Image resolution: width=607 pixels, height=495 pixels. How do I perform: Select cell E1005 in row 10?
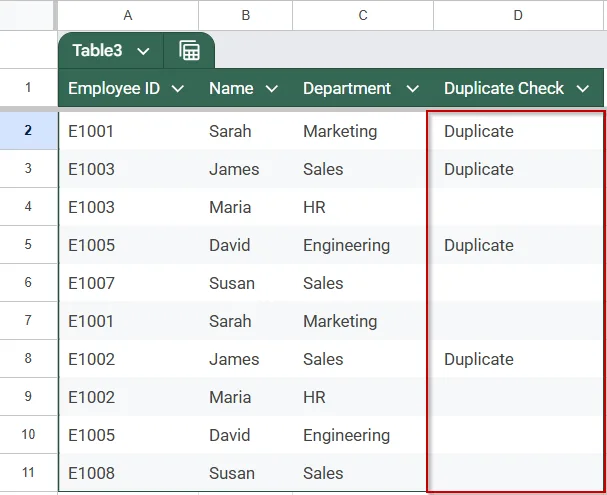click(129, 434)
